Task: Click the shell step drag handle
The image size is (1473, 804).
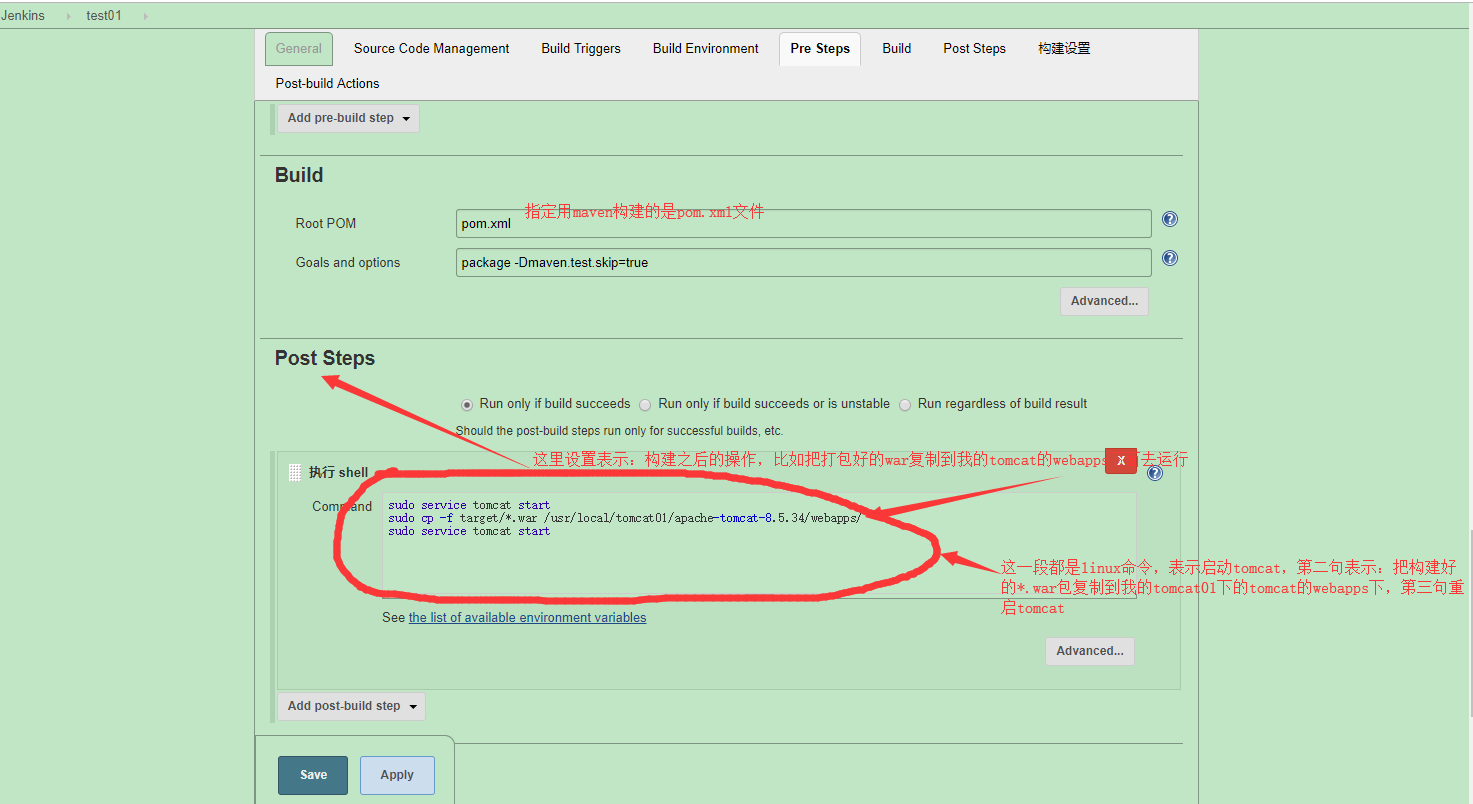Action: tap(295, 472)
